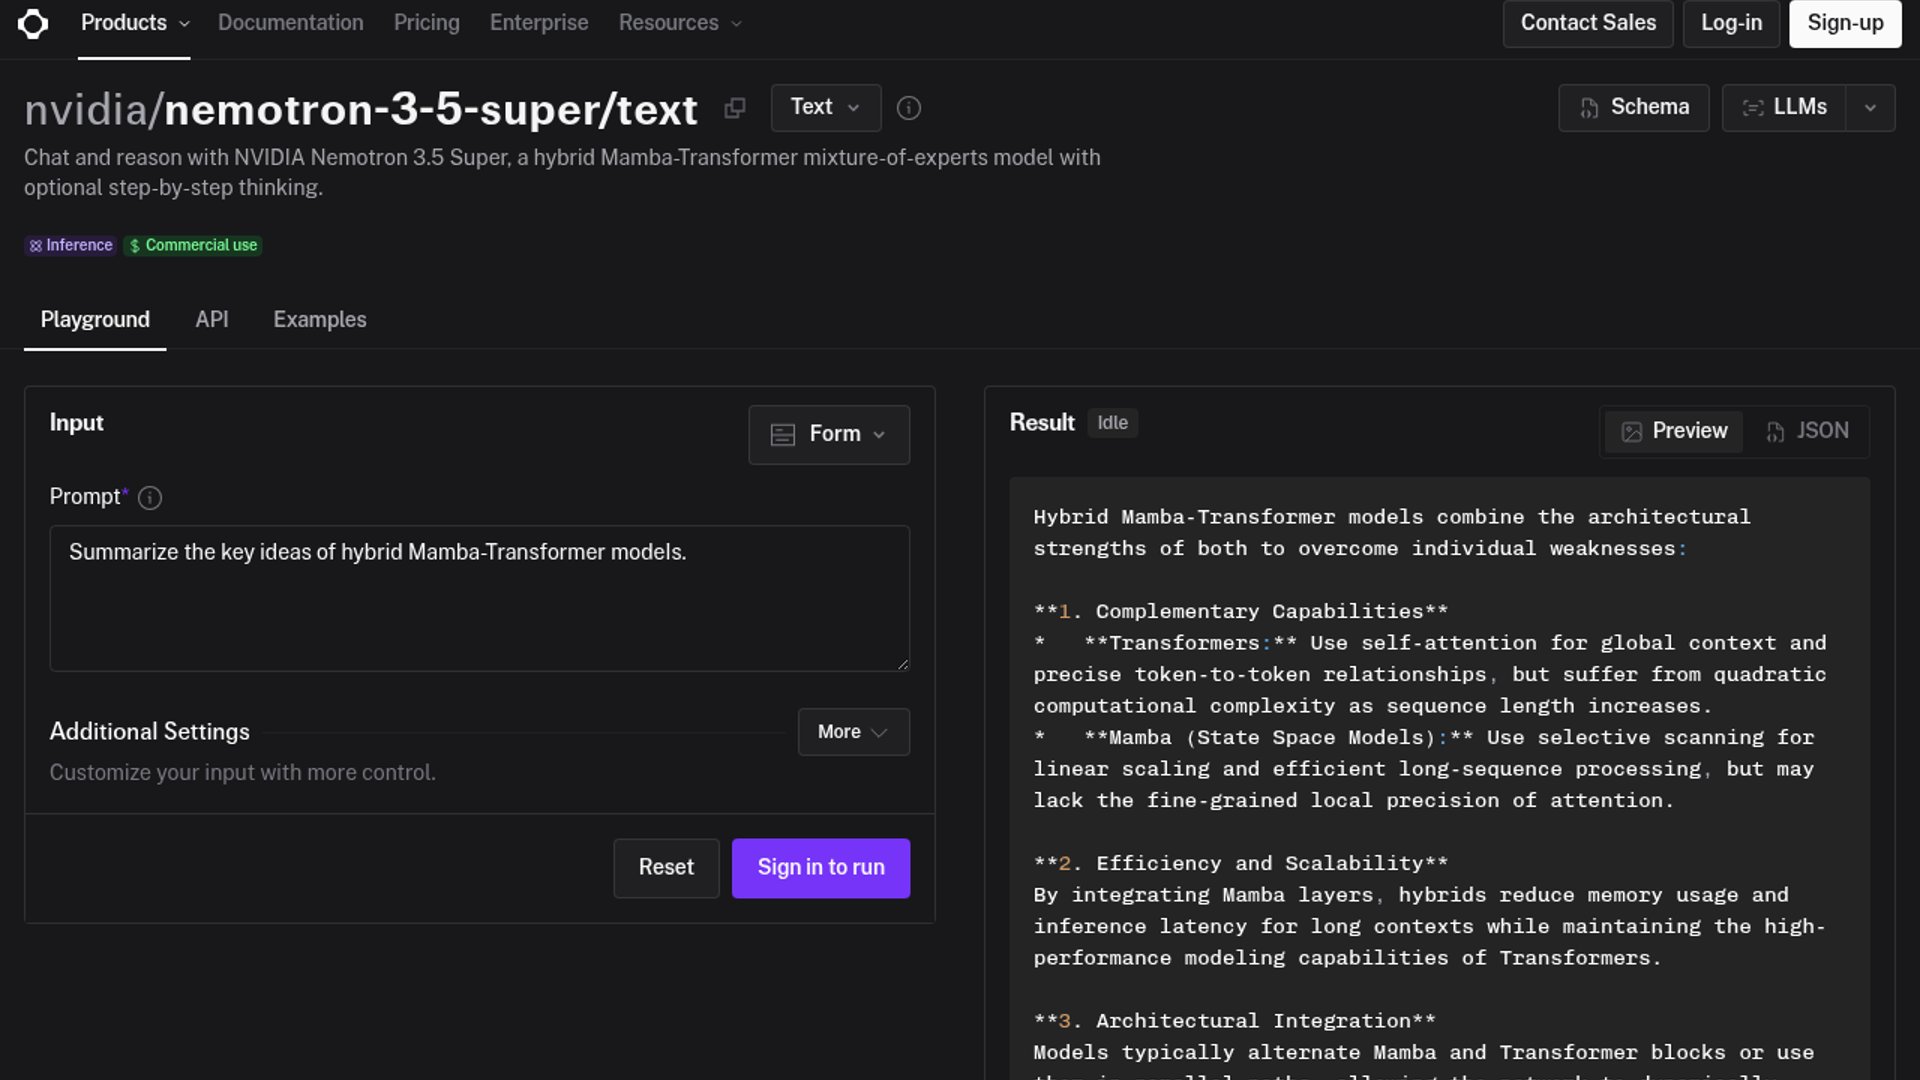The image size is (1920, 1080).
Task: Click the Contact Sales button
Action: tap(1588, 23)
